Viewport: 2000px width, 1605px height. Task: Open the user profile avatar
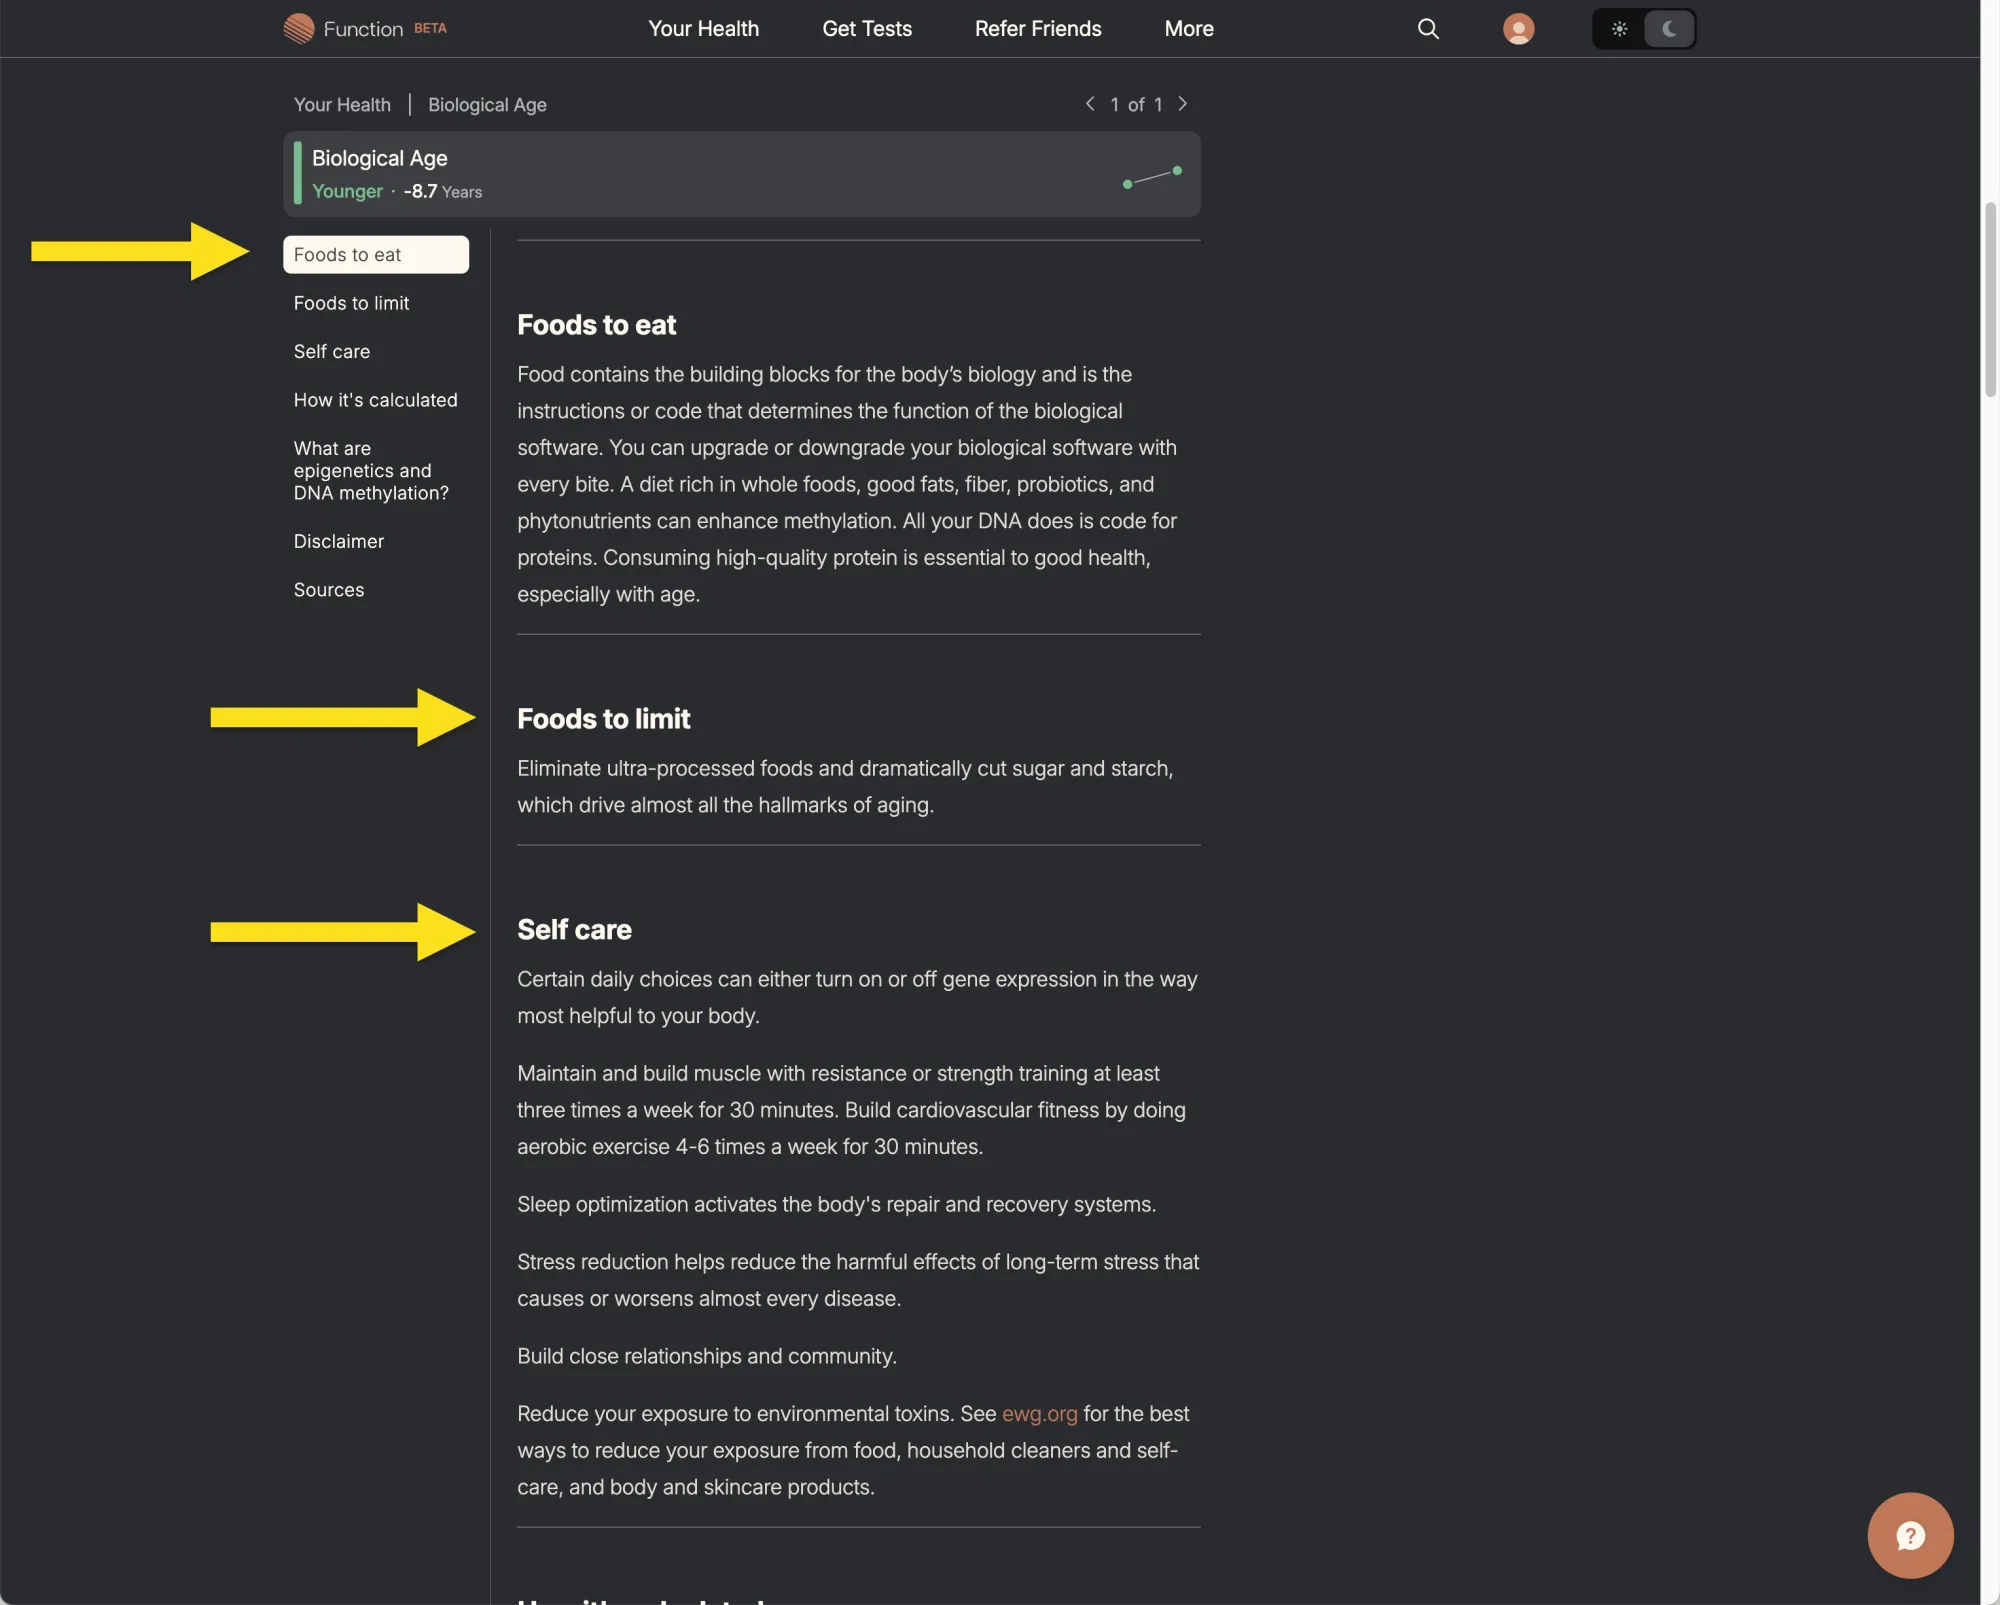coord(1518,28)
